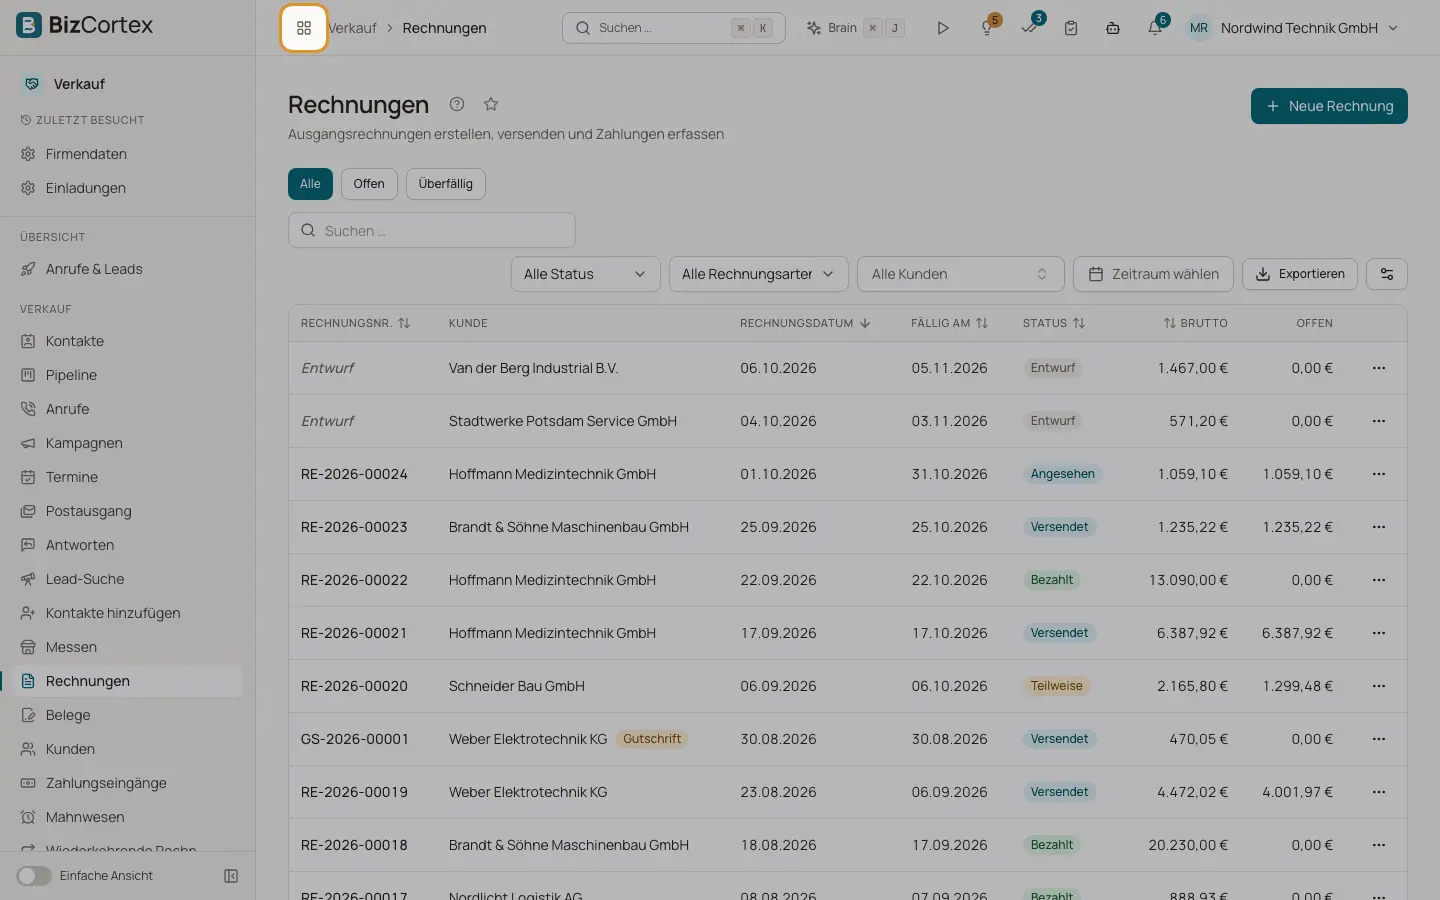The height and width of the screenshot is (900, 1440).
Task: Select the Offen filter tab
Action: coord(369,184)
